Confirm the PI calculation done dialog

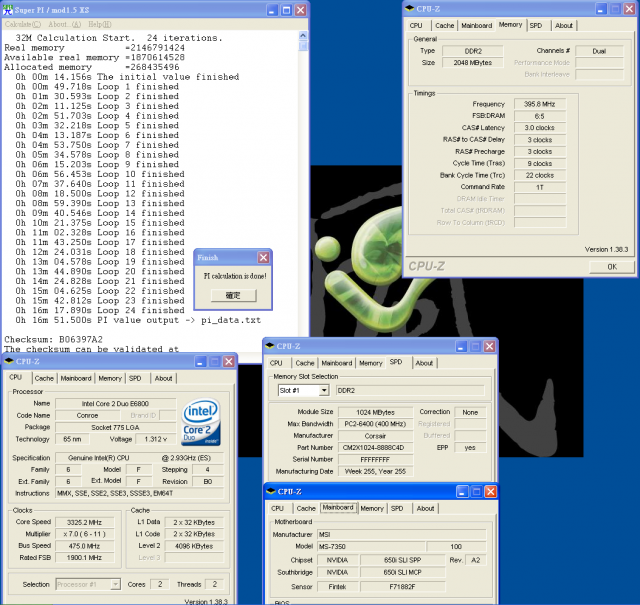click(x=233, y=295)
